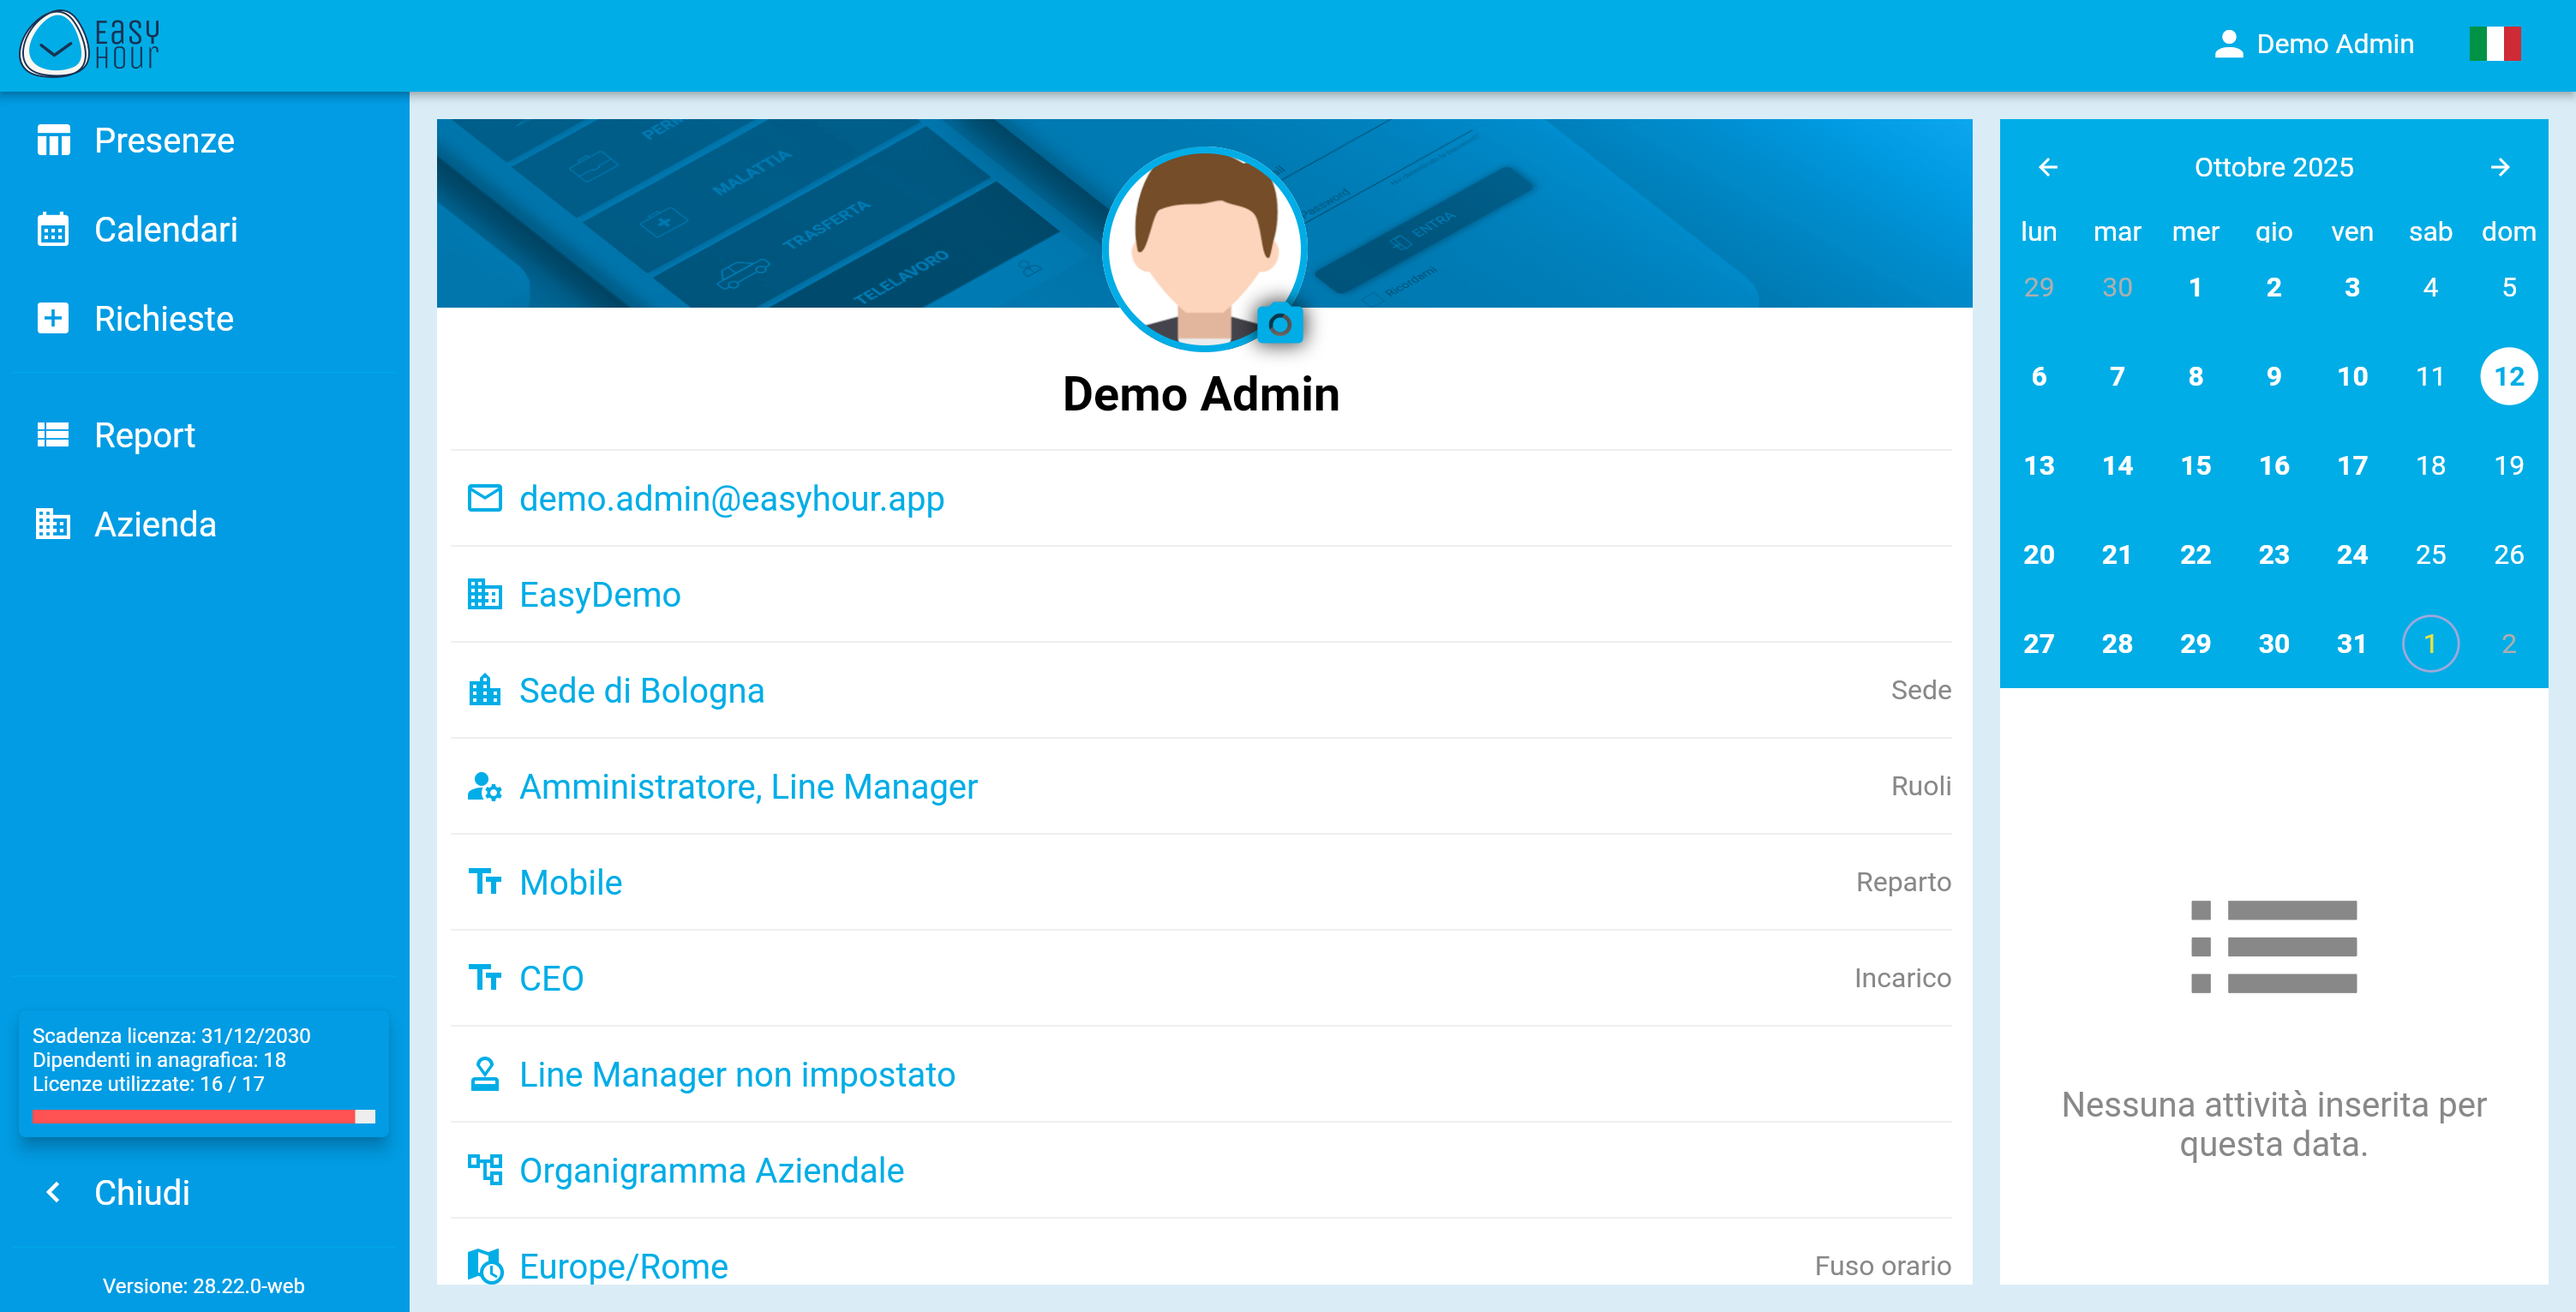Go to next month in calendar
The height and width of the screenshot is (1312, 2576).
2499,167
